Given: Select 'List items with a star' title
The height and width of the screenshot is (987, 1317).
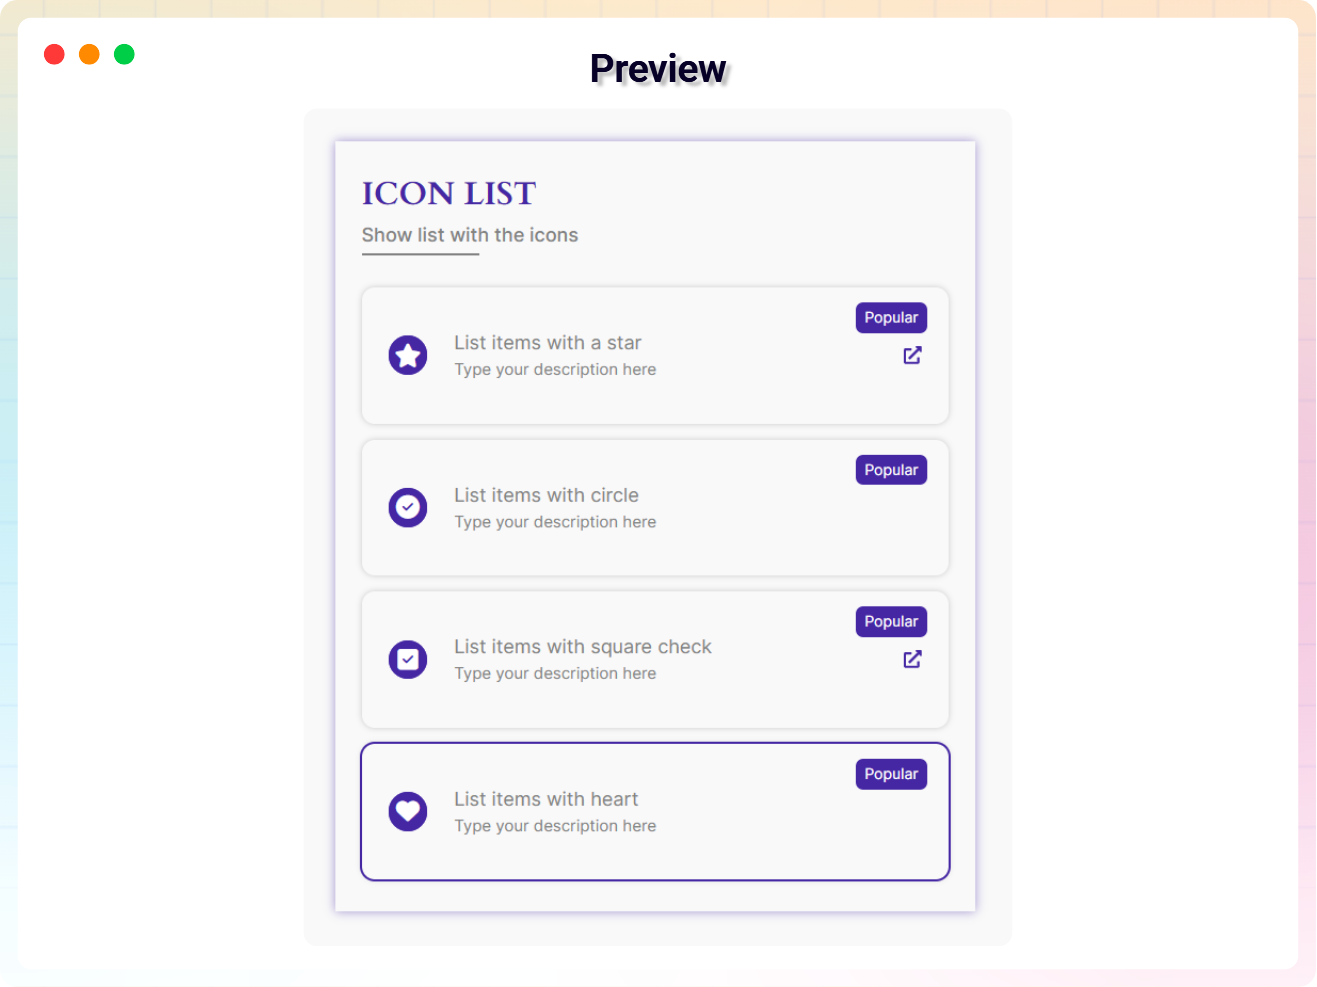Looking at the screenshot, I should click(547, 343).
